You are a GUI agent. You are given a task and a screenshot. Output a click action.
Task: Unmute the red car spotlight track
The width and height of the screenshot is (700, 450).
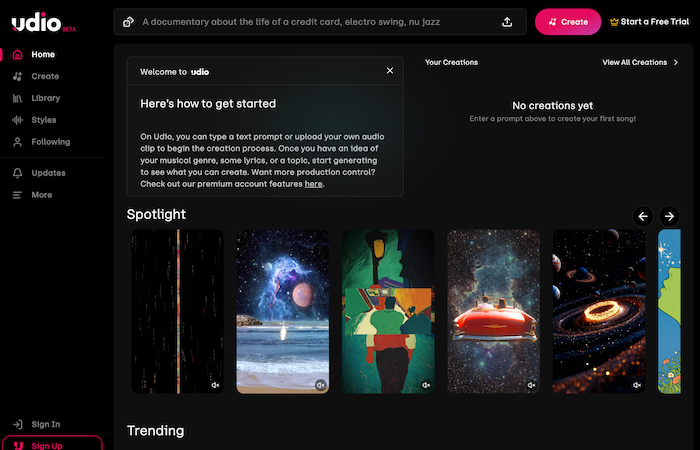(x=531, y=384)
